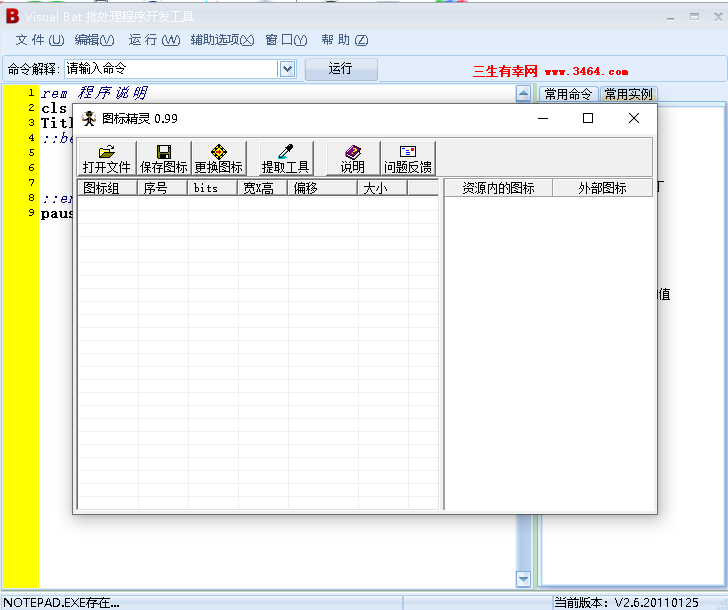The height and width of the screenshot is (610, 728).
Task: Click the Visual Bat red B logo
Action: tap(12, 15)
